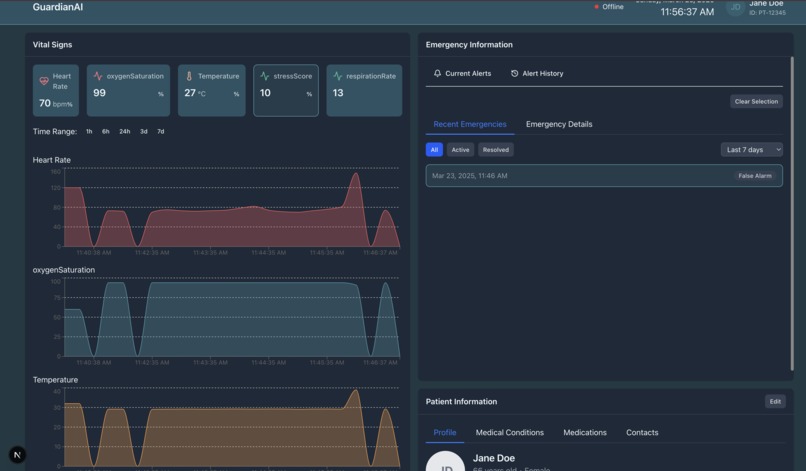Switch to the Current Alerts tab
The image size is (806, 471).
click(462, 74)
